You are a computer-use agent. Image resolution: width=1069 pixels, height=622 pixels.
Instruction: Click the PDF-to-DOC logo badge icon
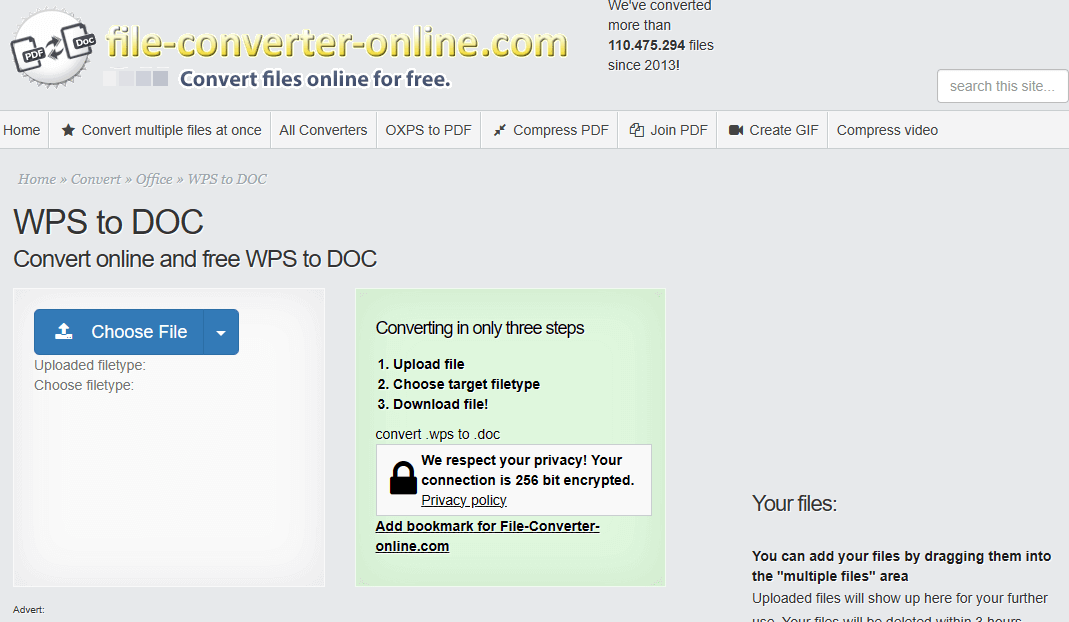50,47
